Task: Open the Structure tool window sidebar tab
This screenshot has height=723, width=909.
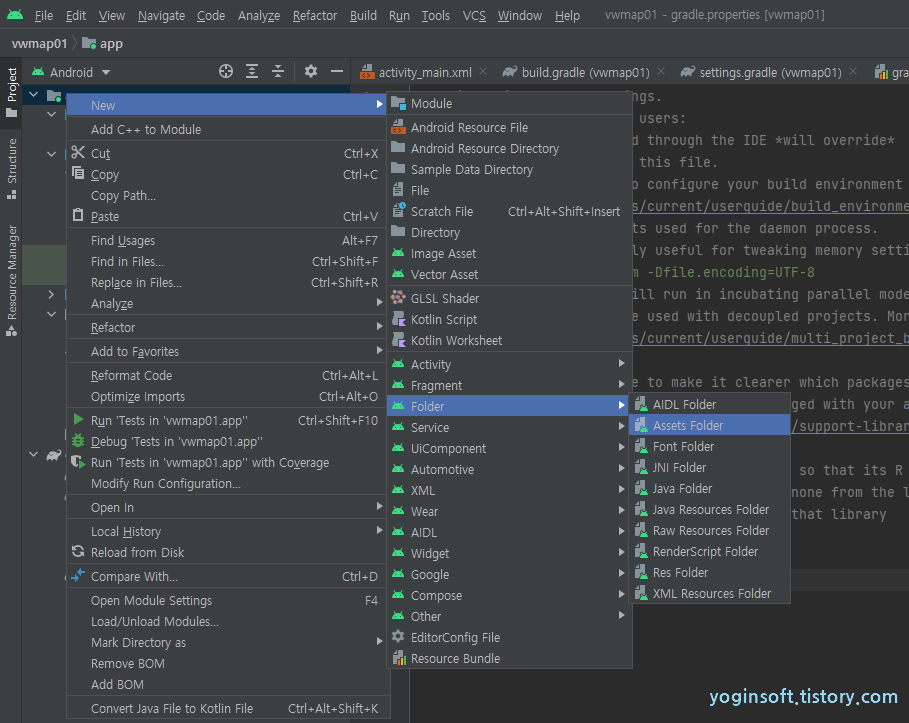Action: pos(12,168)
